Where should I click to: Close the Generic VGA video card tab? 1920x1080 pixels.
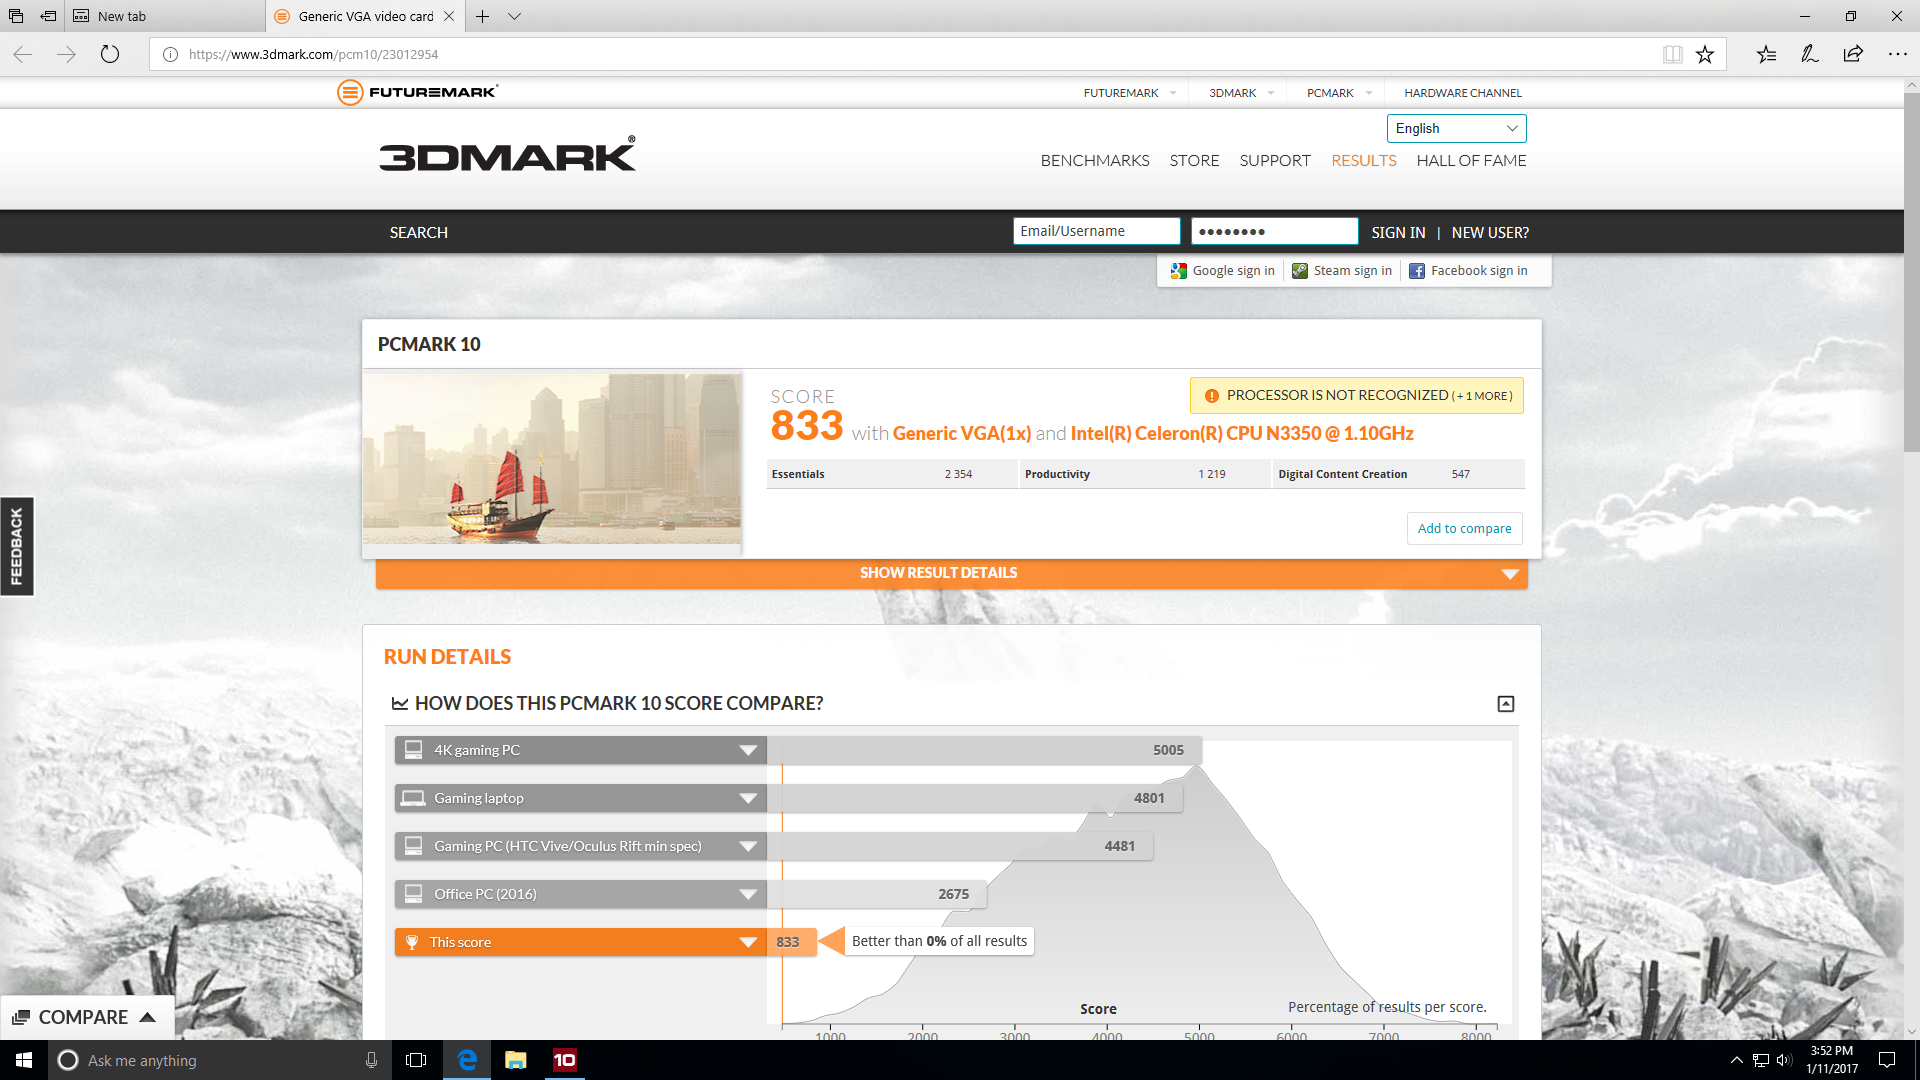click(x=449, y=16)
